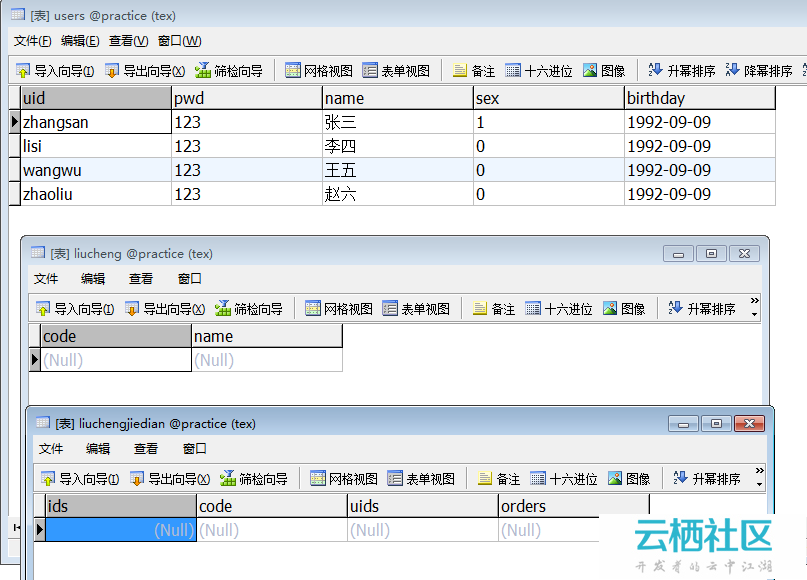The height and width of the screenshot is (580, 807).
Task: Open hex (十六进位) in liuchengjiedian window
Action: pos(563,479)
